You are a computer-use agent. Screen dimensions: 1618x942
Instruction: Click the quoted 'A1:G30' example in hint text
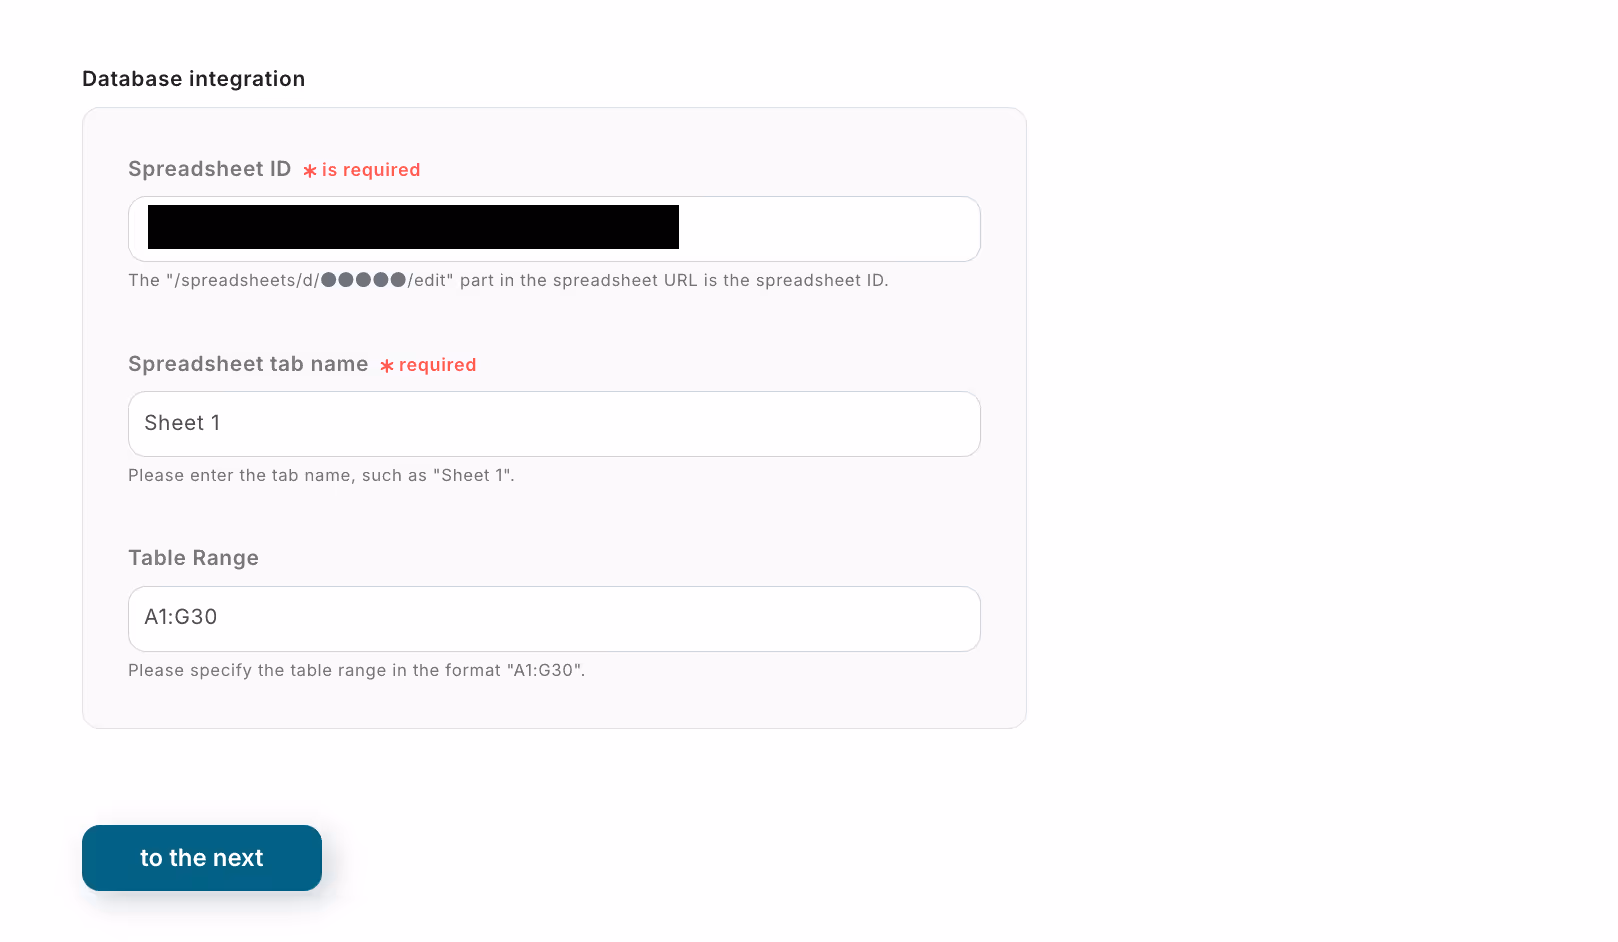click(x=545, y=670)
